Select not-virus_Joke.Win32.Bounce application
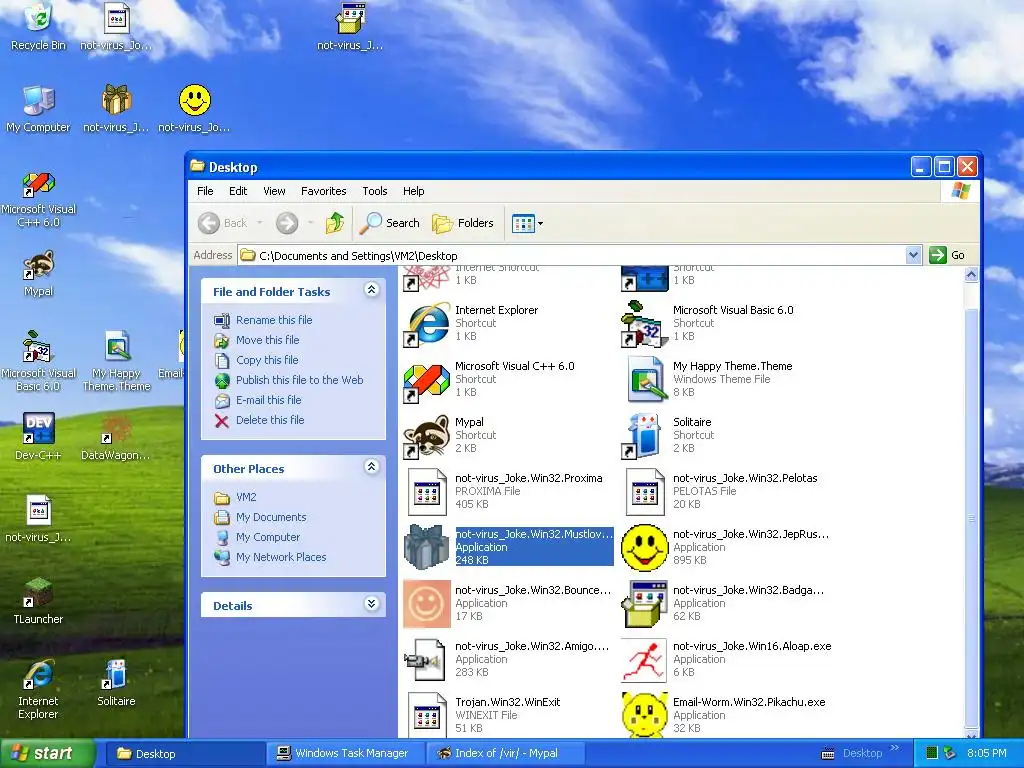The image size is (1024, 768). point(507,603)
